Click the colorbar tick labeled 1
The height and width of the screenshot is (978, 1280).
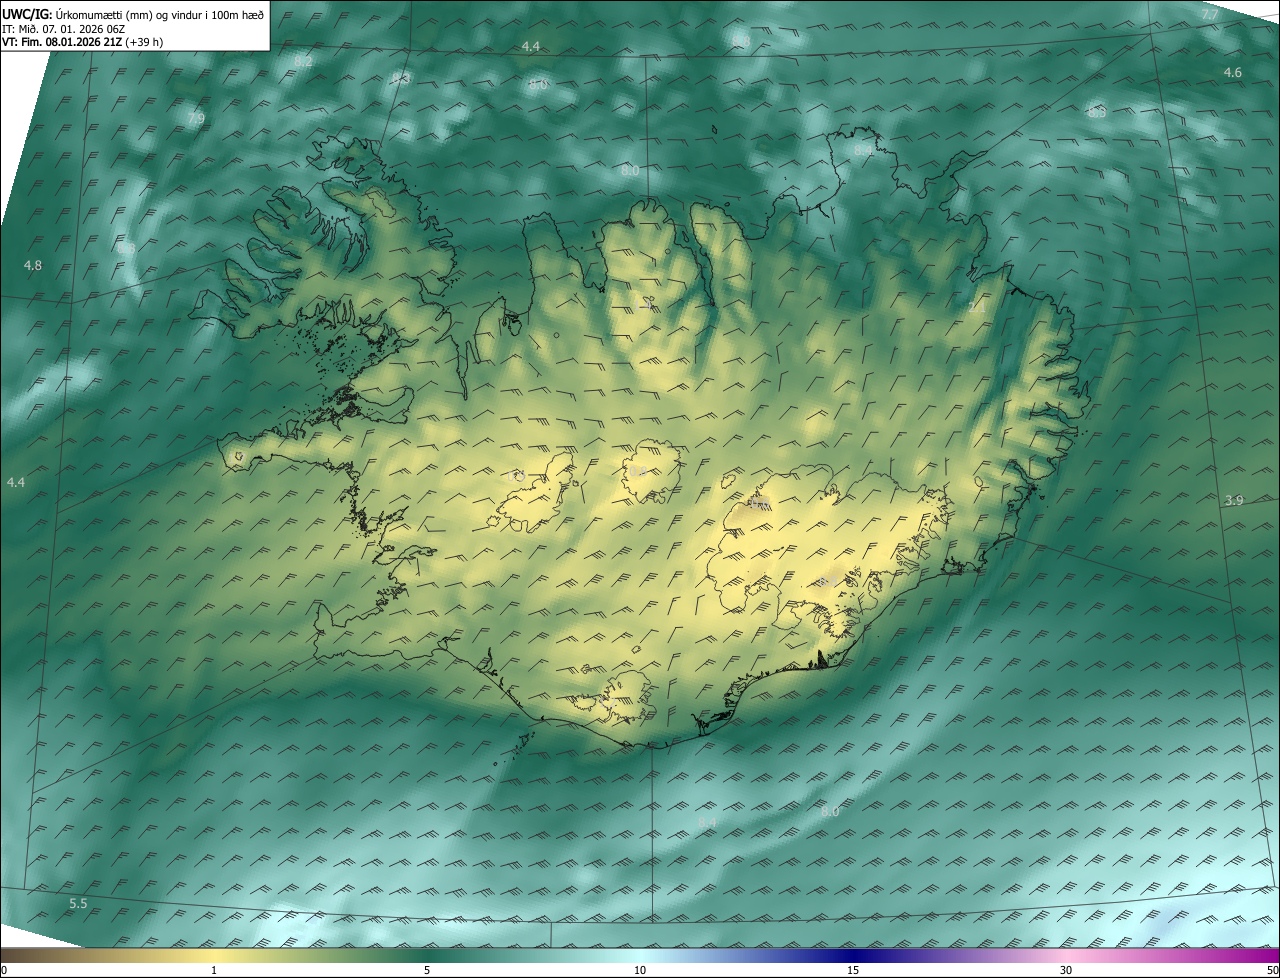point(214,970)
